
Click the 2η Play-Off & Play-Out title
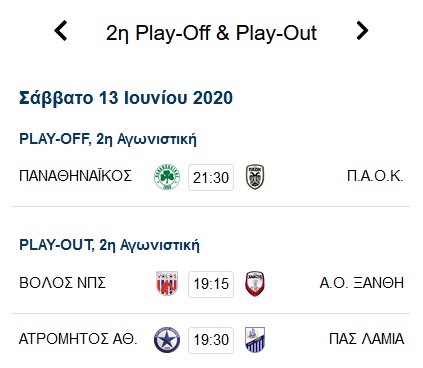[x=211, y=33]
